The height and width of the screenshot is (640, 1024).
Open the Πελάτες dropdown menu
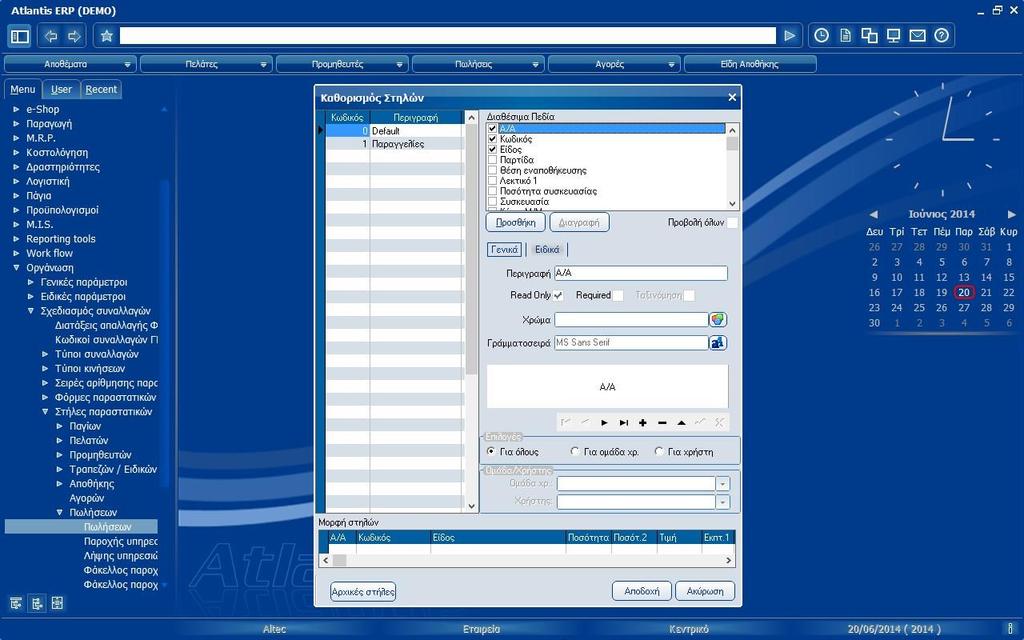206,64
